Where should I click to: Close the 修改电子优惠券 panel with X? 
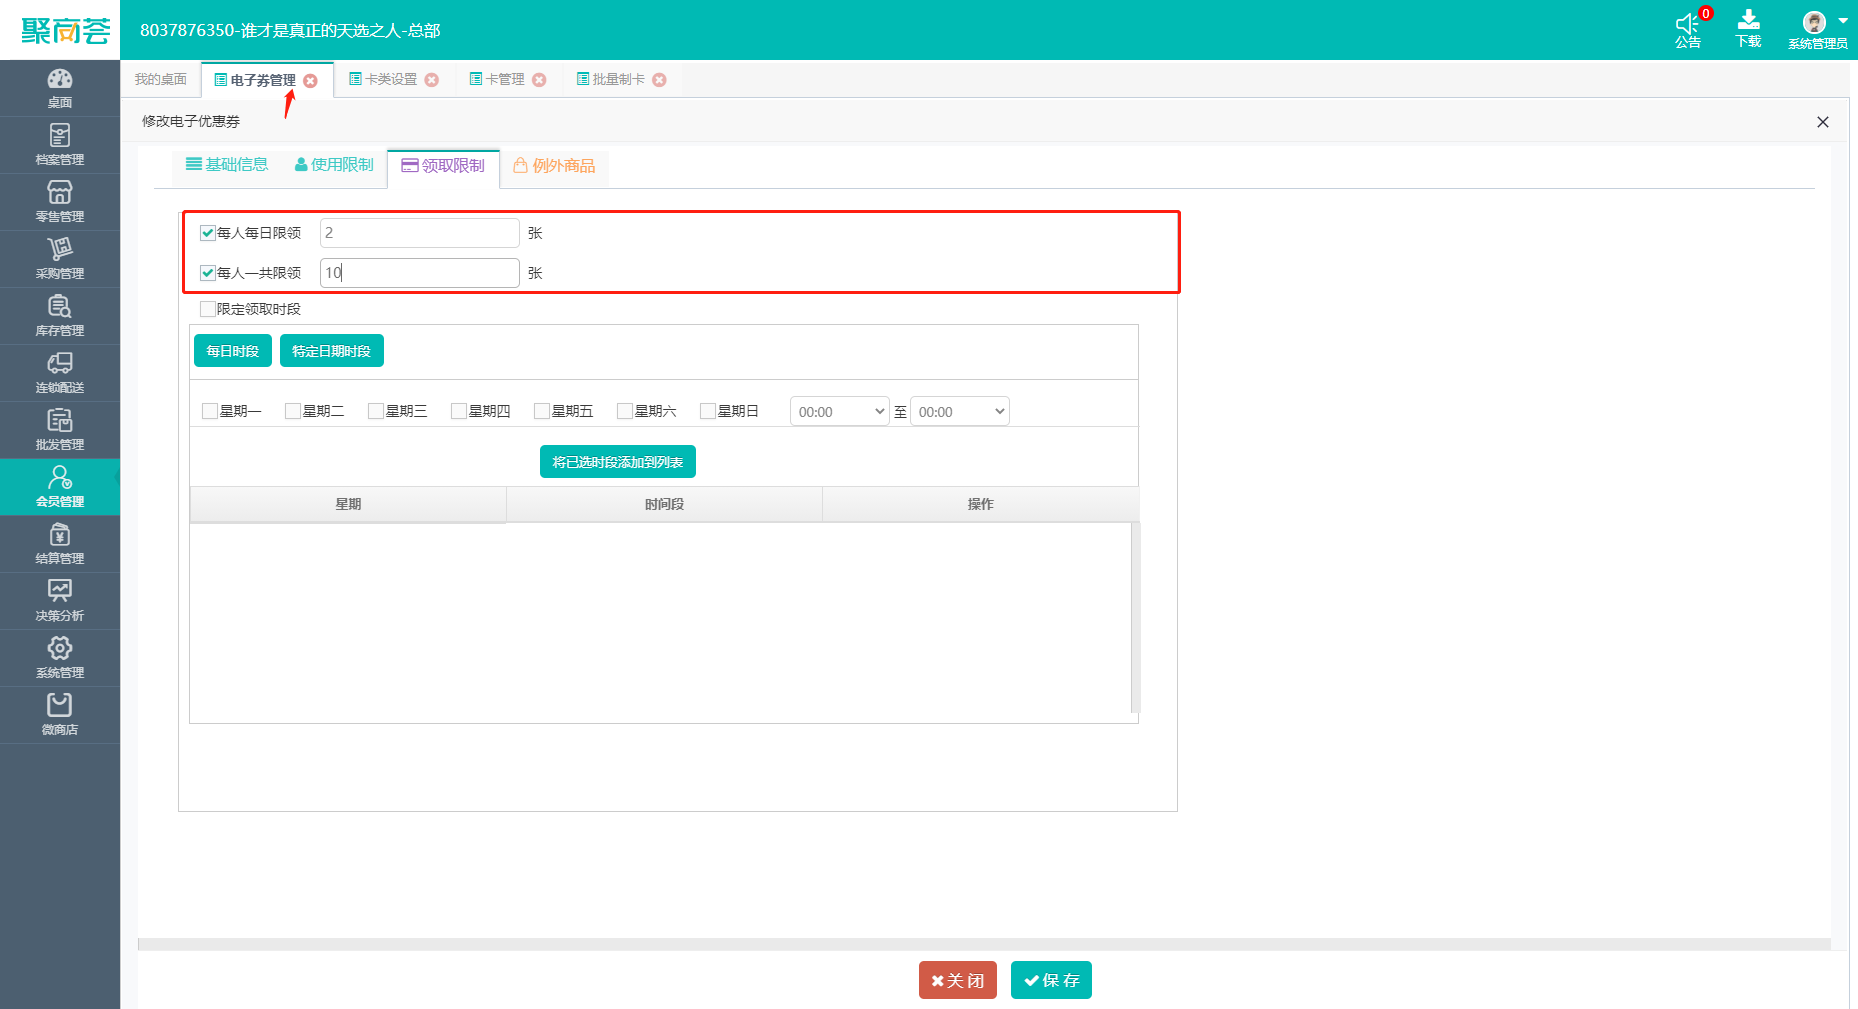(1822, 122)
